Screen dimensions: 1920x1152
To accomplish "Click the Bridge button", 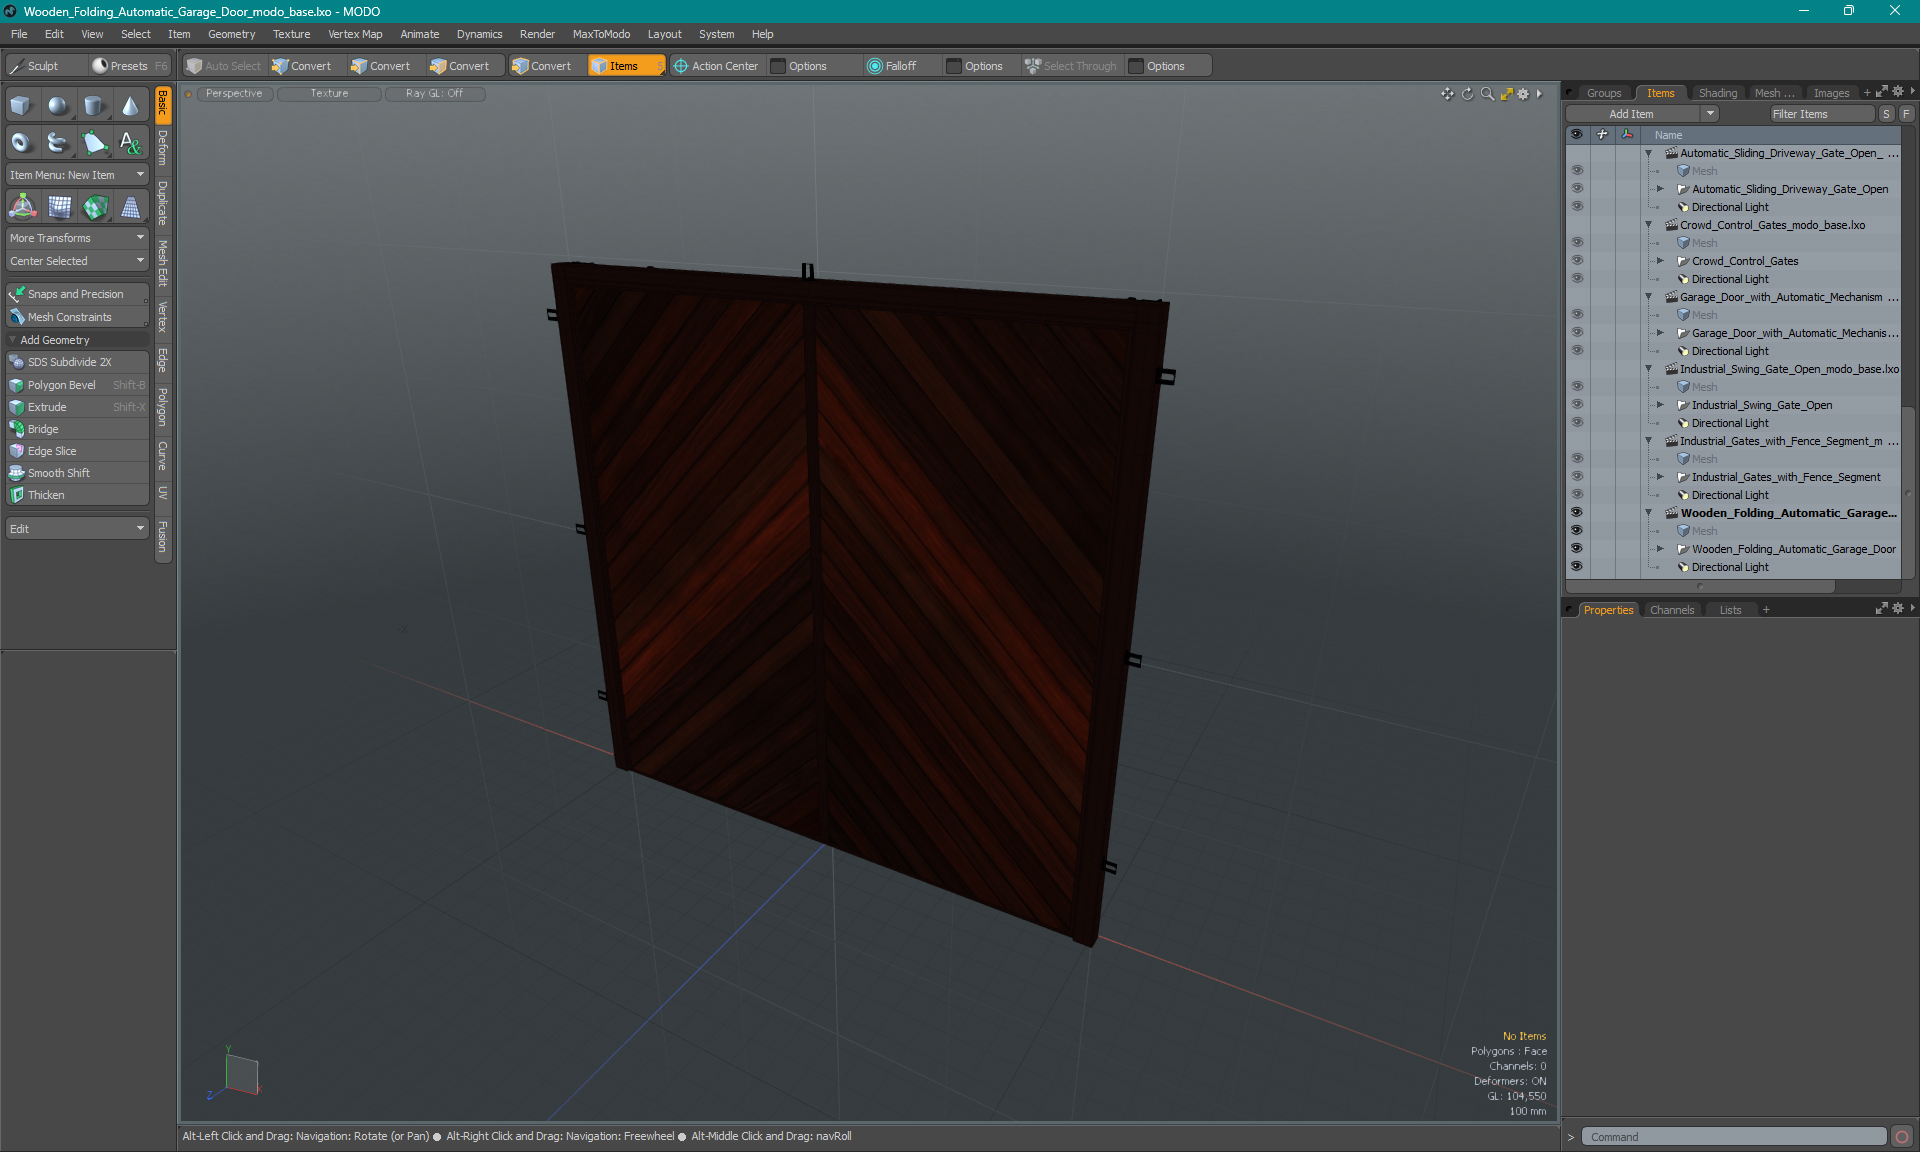I will (x=77, y=429).
